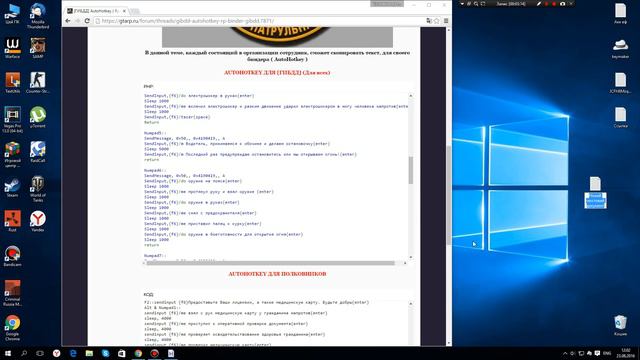Viewport: 640px width, 360px height.
Task: Open the taskbar search magnifier
Action: point(24,353)
